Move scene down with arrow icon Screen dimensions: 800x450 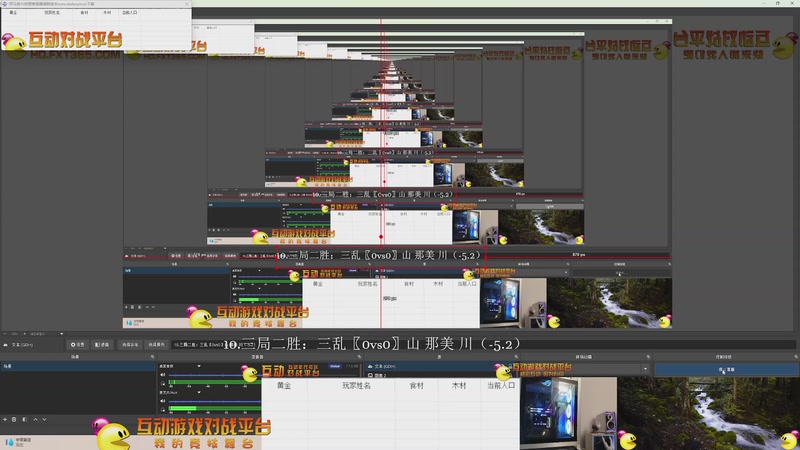(44, 419)
